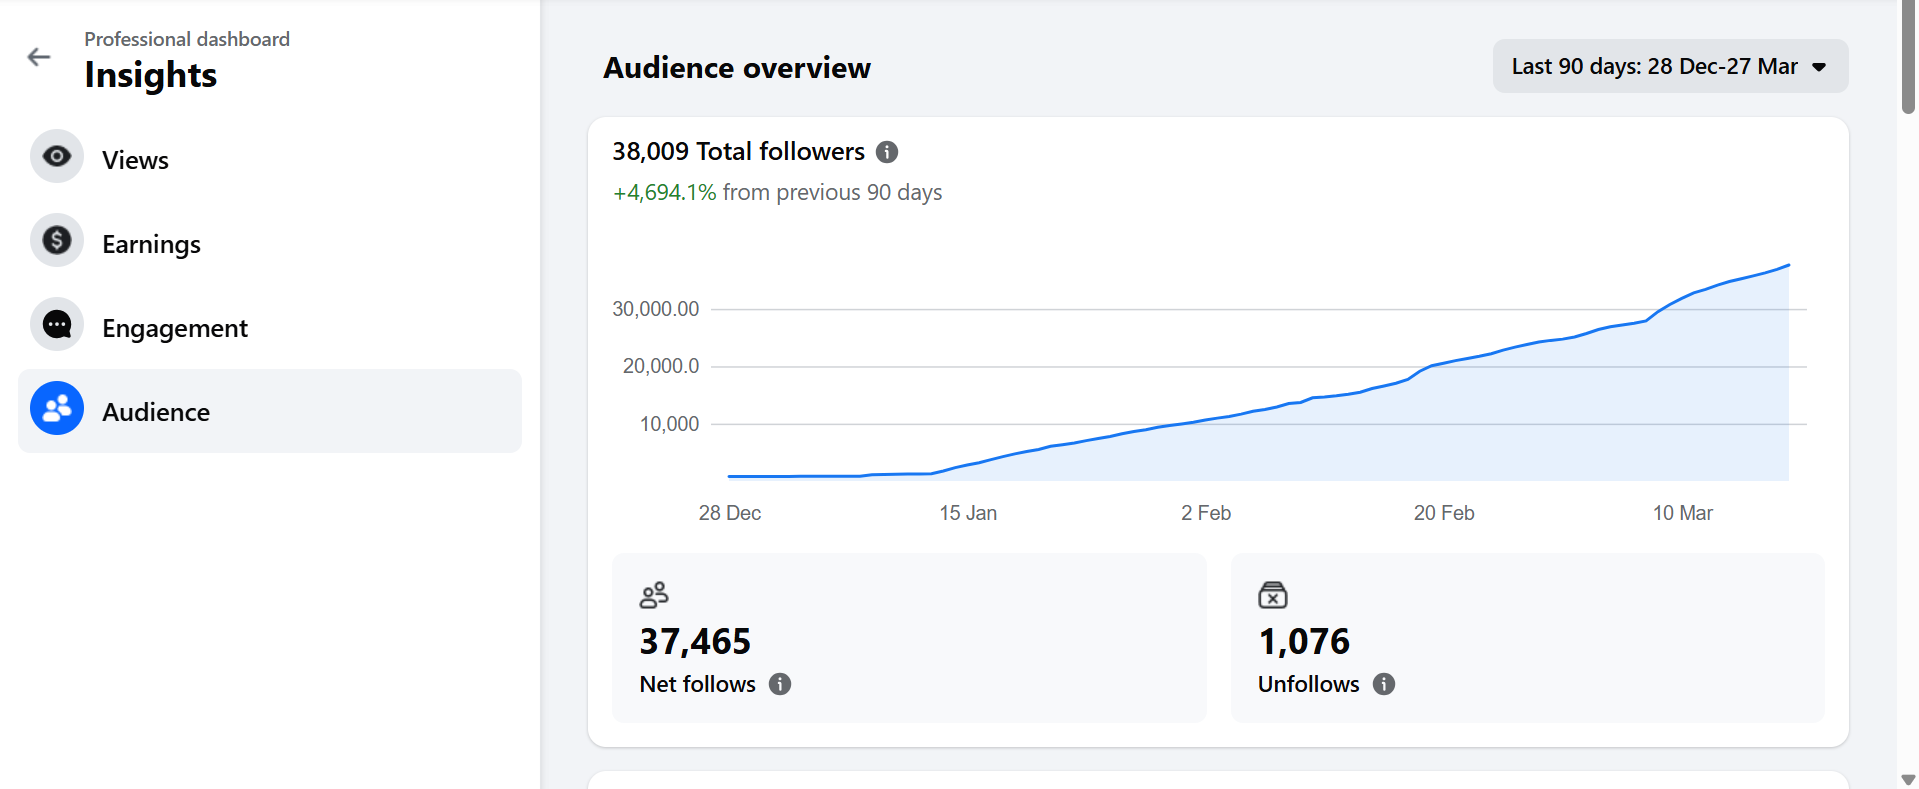Select the Views eye icon

tap(57, 156)
